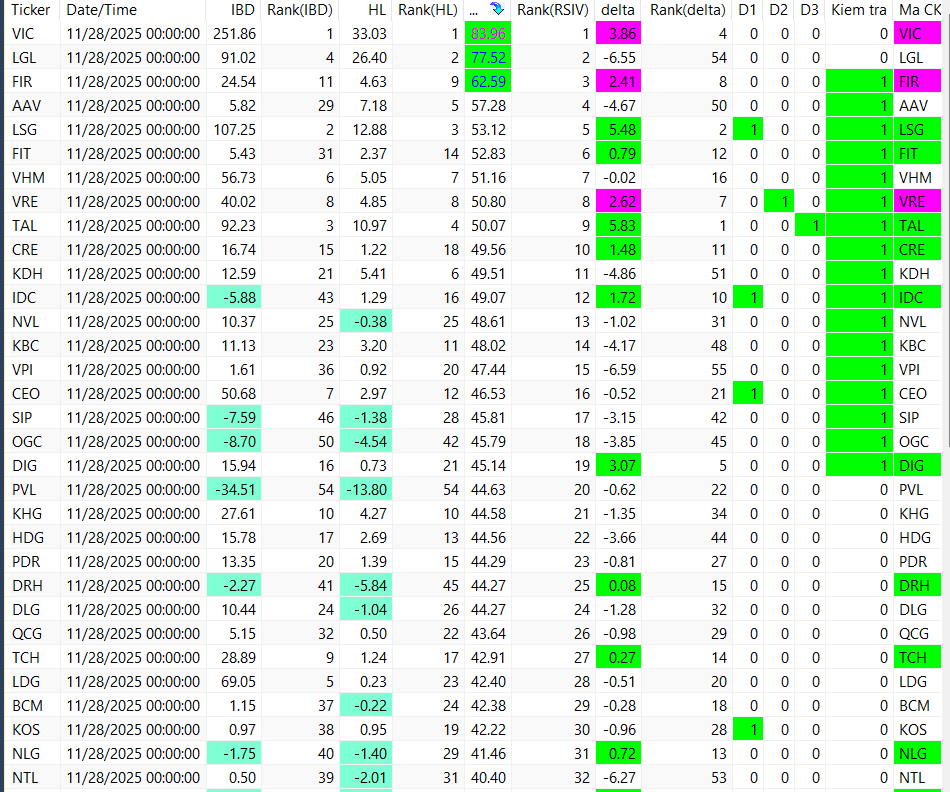Click the HL value -13.80
950x792 pixels.
coord(366,490)
